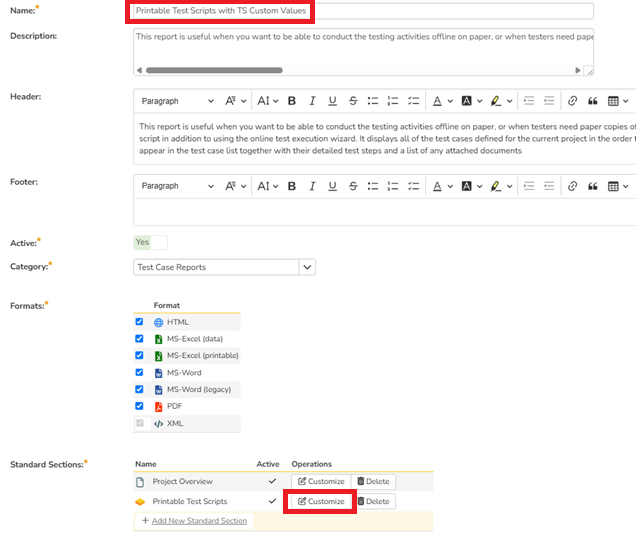Toggle Bold in the Header editor toolbar
The height and width of the screenshot is (536, 636).
click(x=292, y=101)
